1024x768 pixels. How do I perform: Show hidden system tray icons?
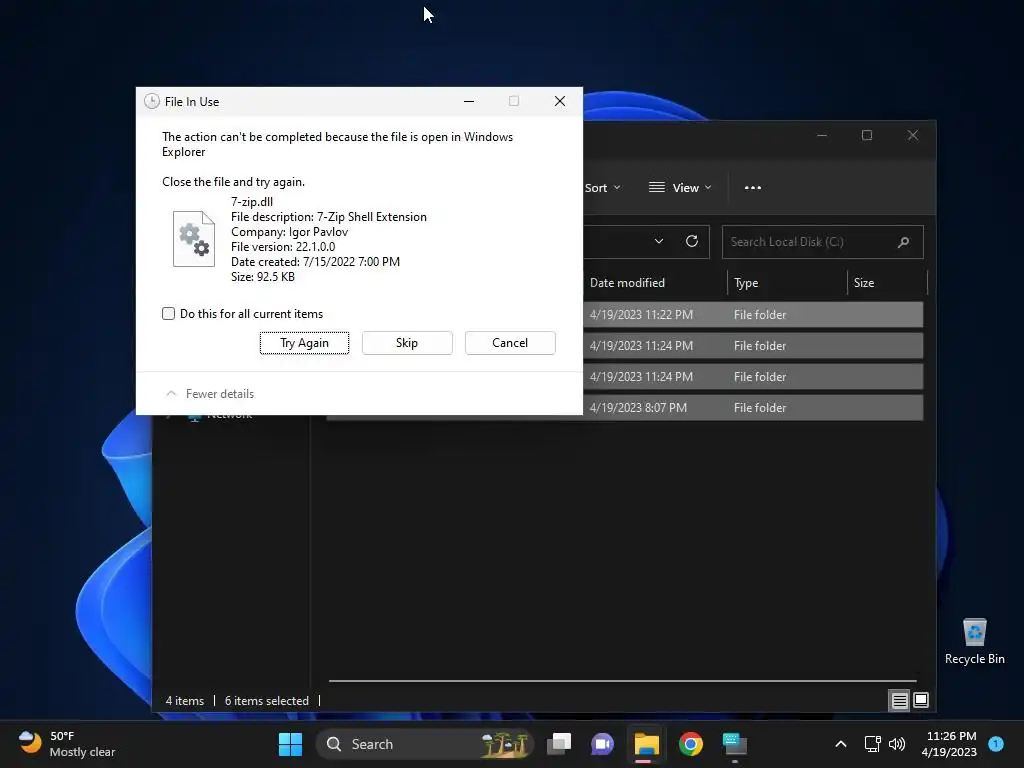click(x=841, y=744)
